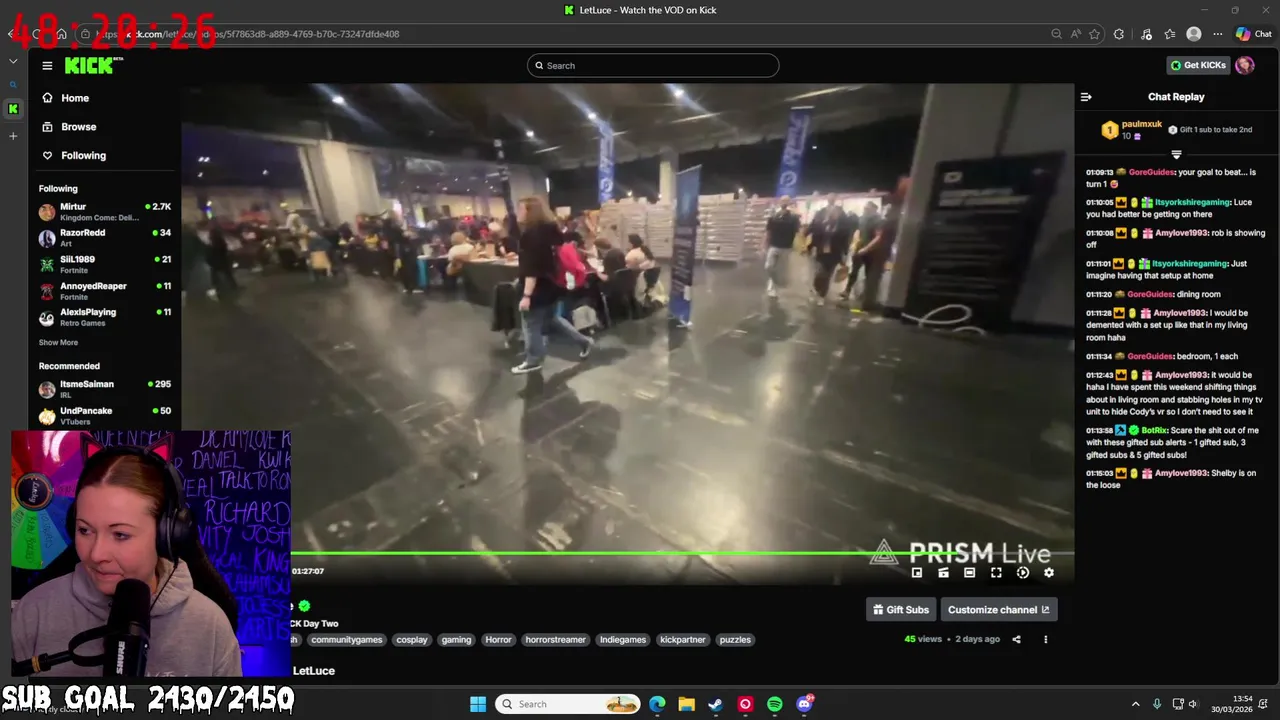Share this VOD
The width and height of the screenshot is (1280, 720).
[1016, 639]
